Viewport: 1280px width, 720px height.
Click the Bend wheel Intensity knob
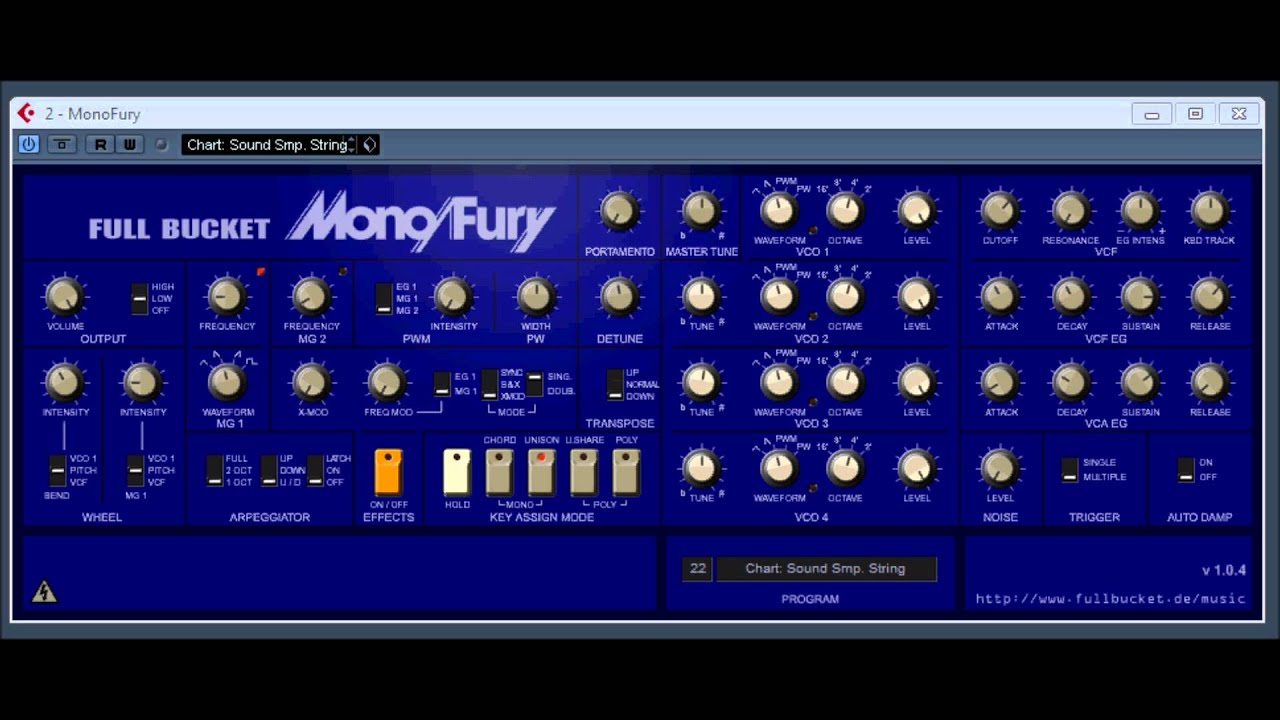click(64, 382)
